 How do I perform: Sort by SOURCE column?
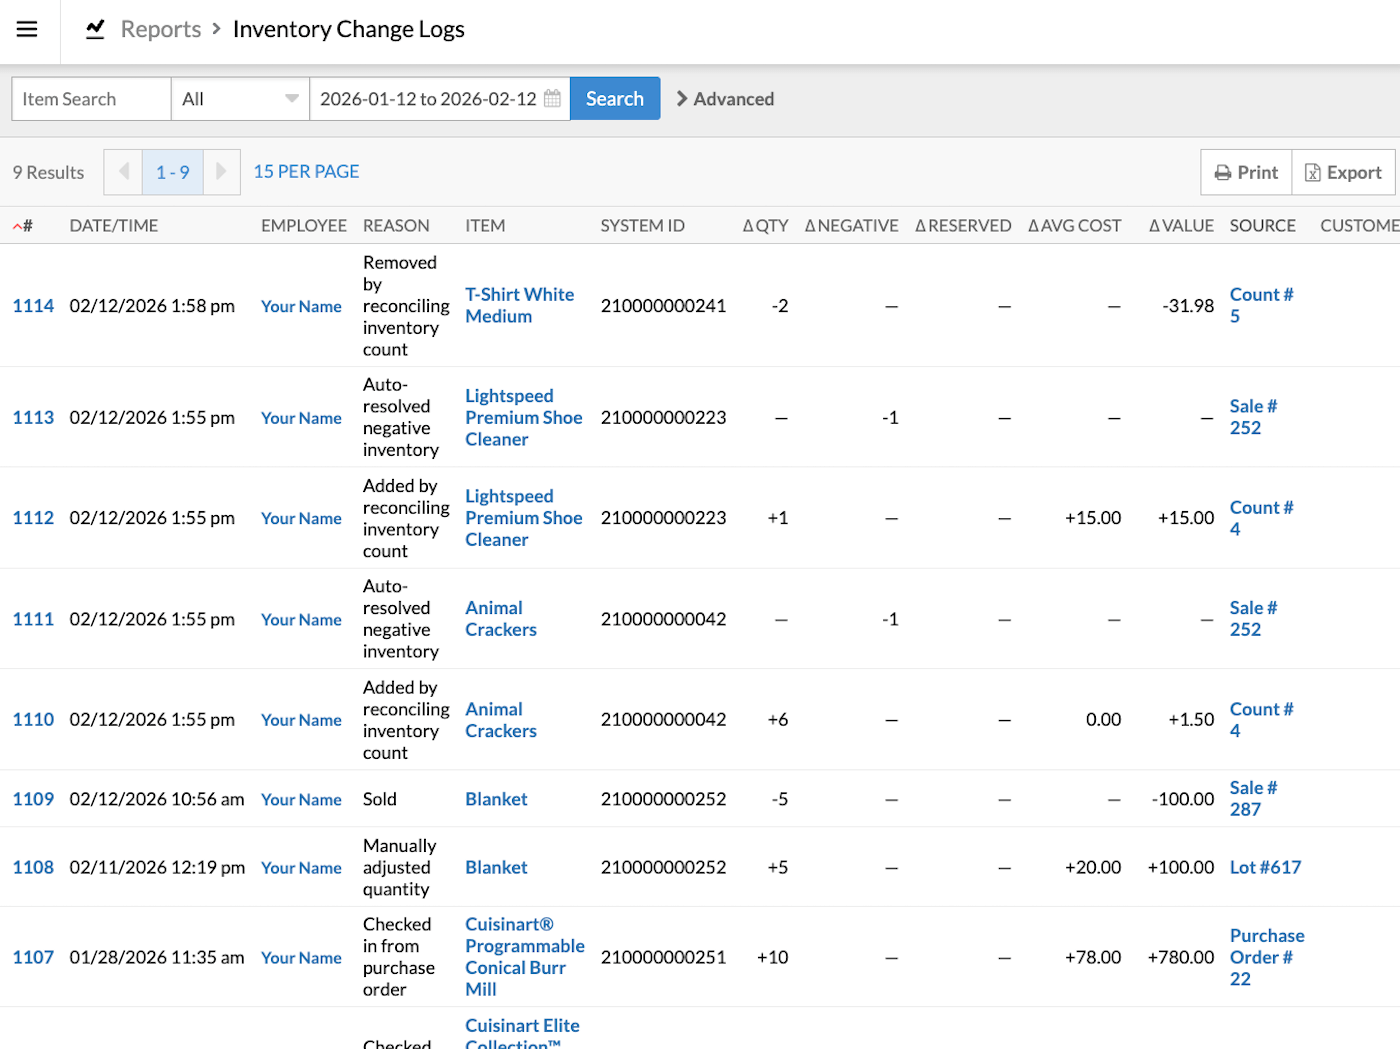(1263, 226)
